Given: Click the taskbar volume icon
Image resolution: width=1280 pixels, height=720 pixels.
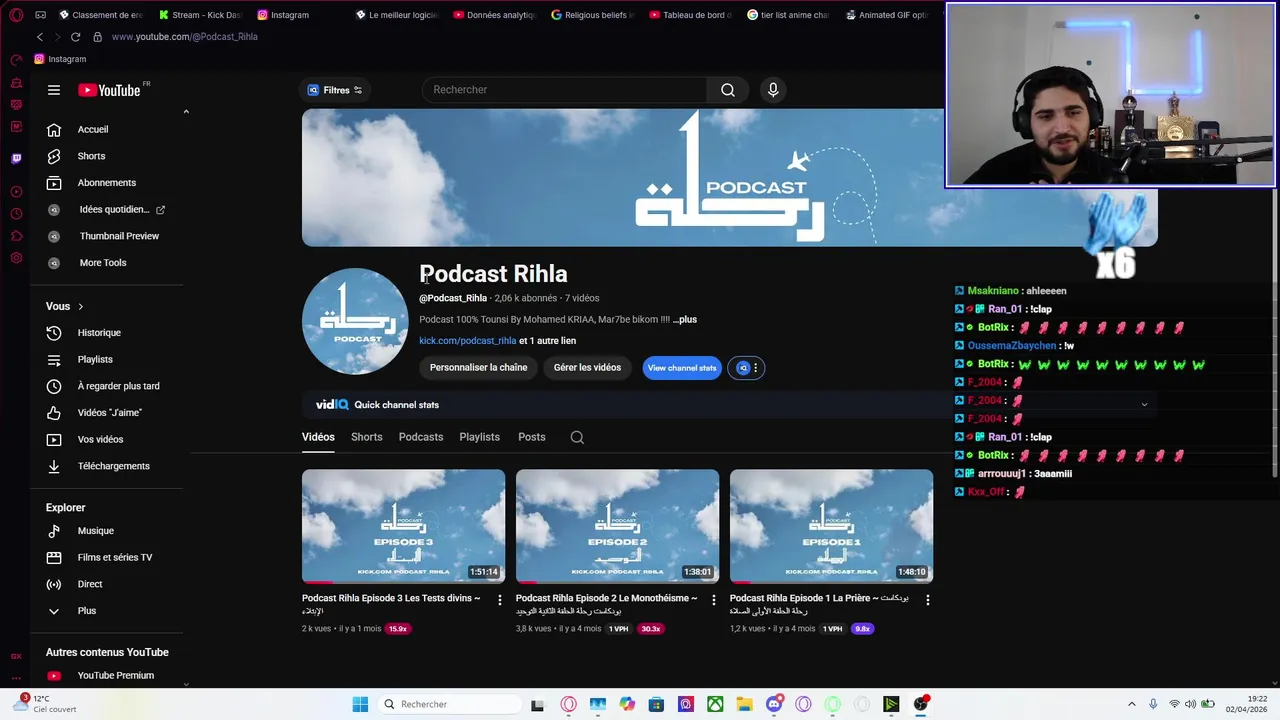Looking at the screenshot, I should 1191,704.
